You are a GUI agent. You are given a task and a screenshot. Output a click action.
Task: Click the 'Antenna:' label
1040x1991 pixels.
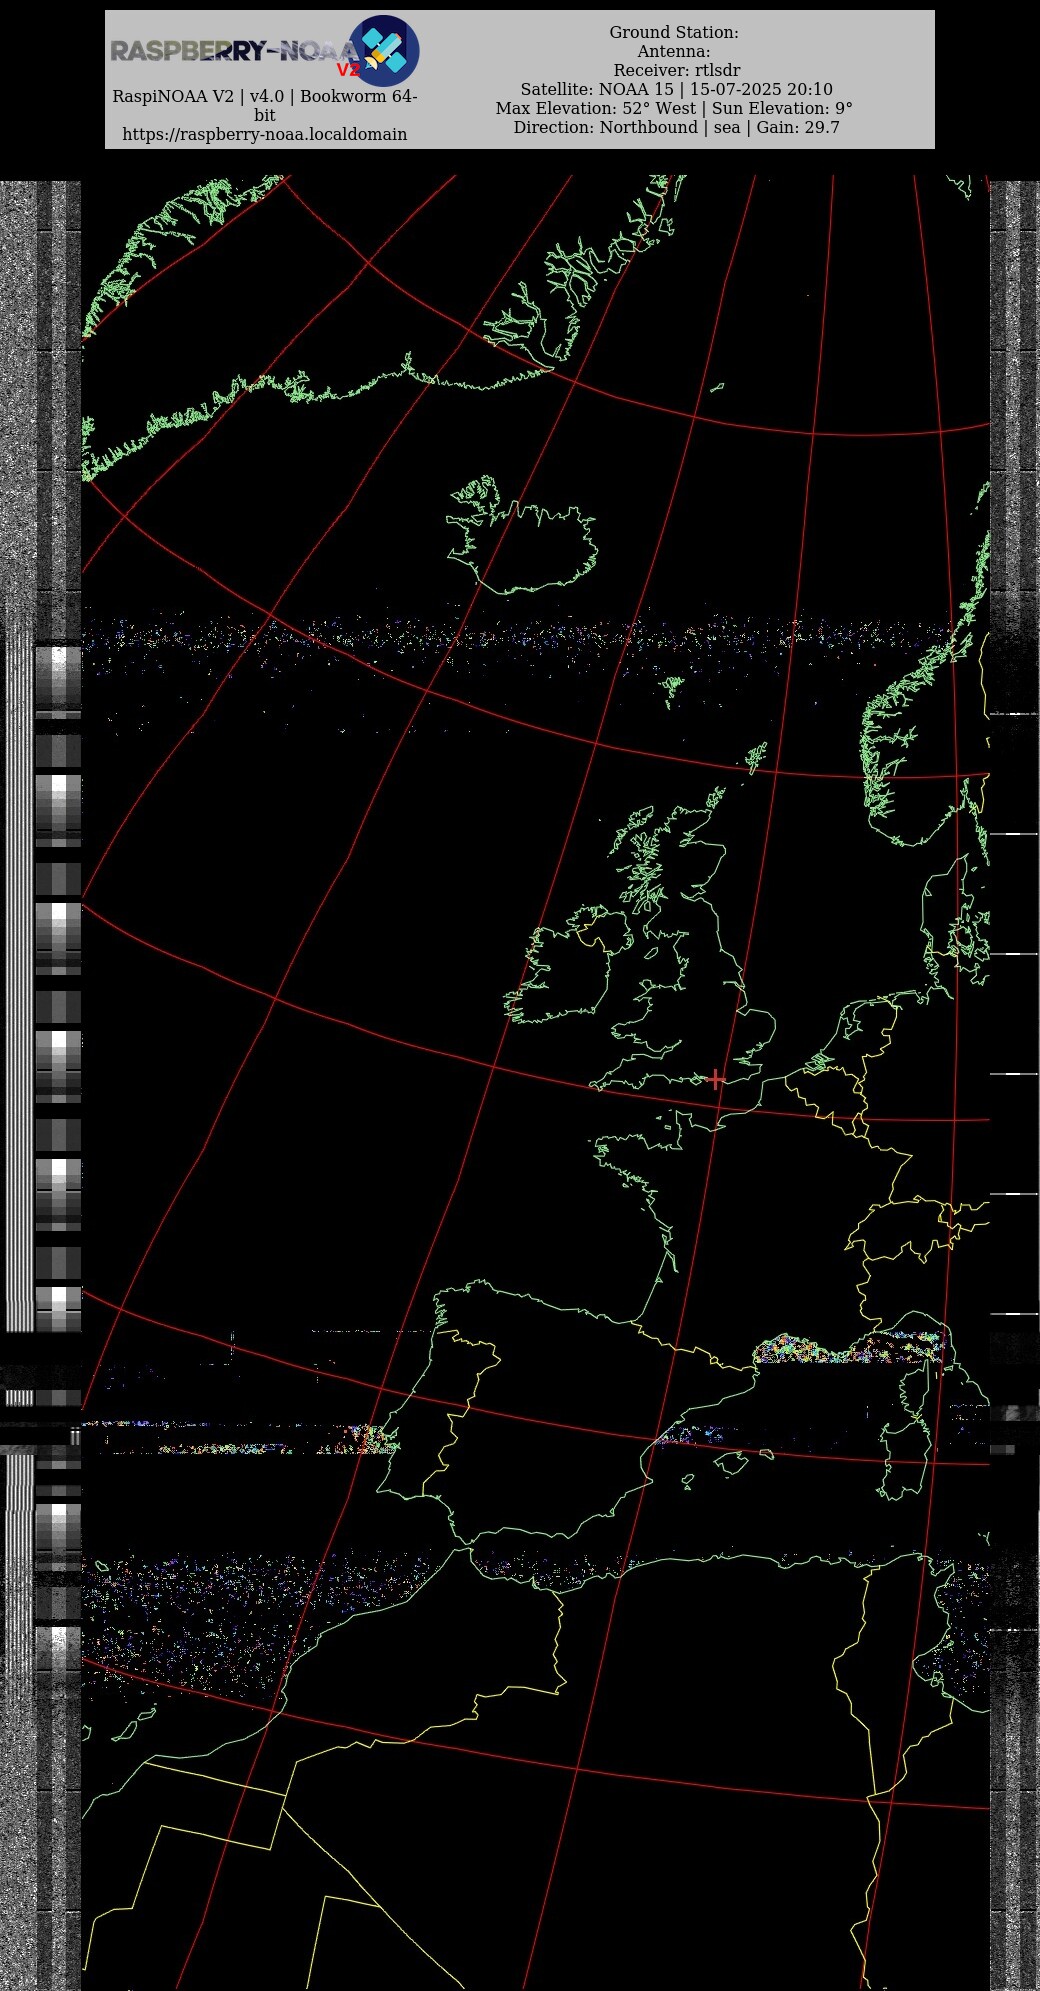click(x=674, y=51)
